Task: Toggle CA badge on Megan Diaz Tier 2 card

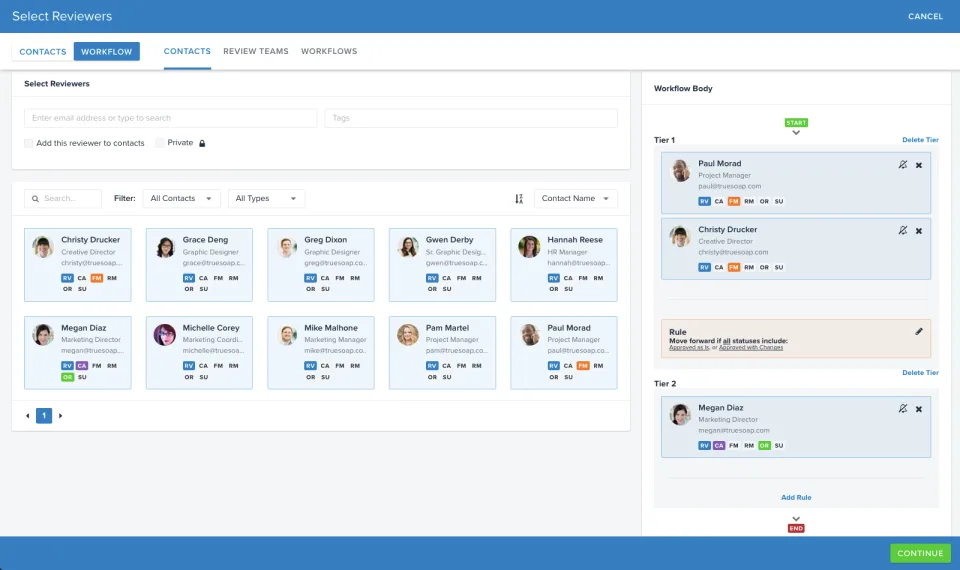Action: coord(719,446)
